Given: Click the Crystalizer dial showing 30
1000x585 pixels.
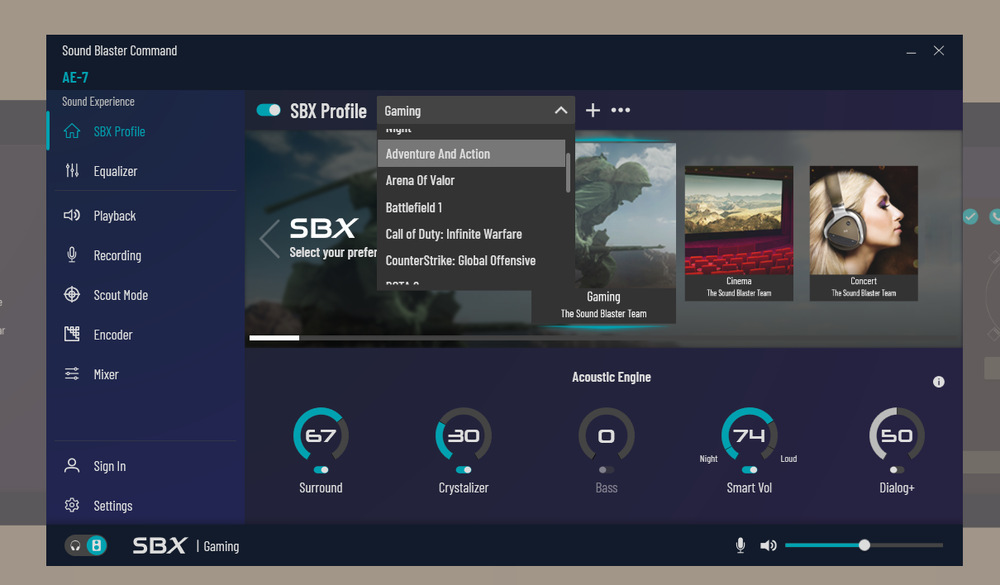Looking at the screenshot, I should click(x=464, y=435).
